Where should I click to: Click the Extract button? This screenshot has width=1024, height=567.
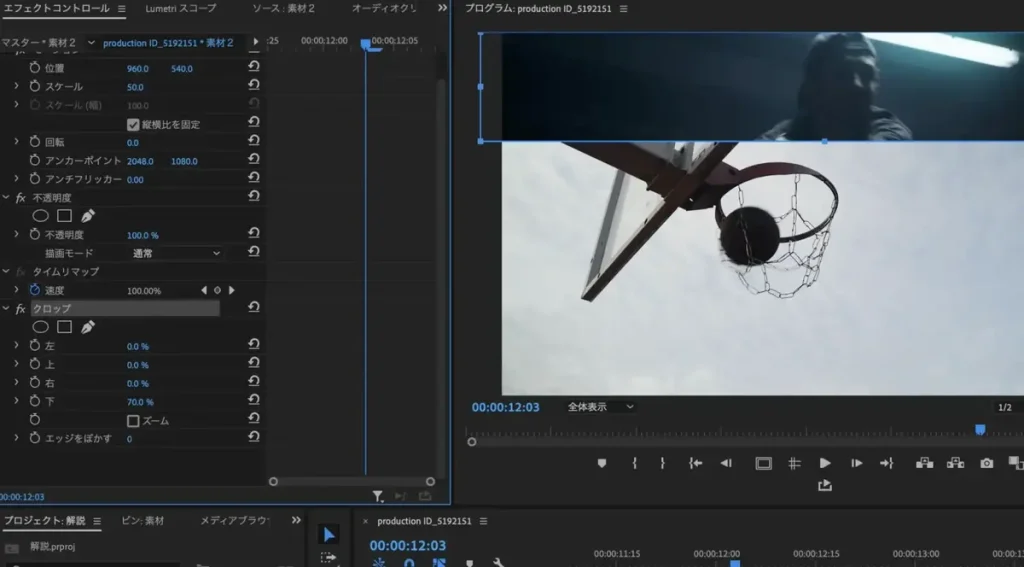(x=955, y=463)
